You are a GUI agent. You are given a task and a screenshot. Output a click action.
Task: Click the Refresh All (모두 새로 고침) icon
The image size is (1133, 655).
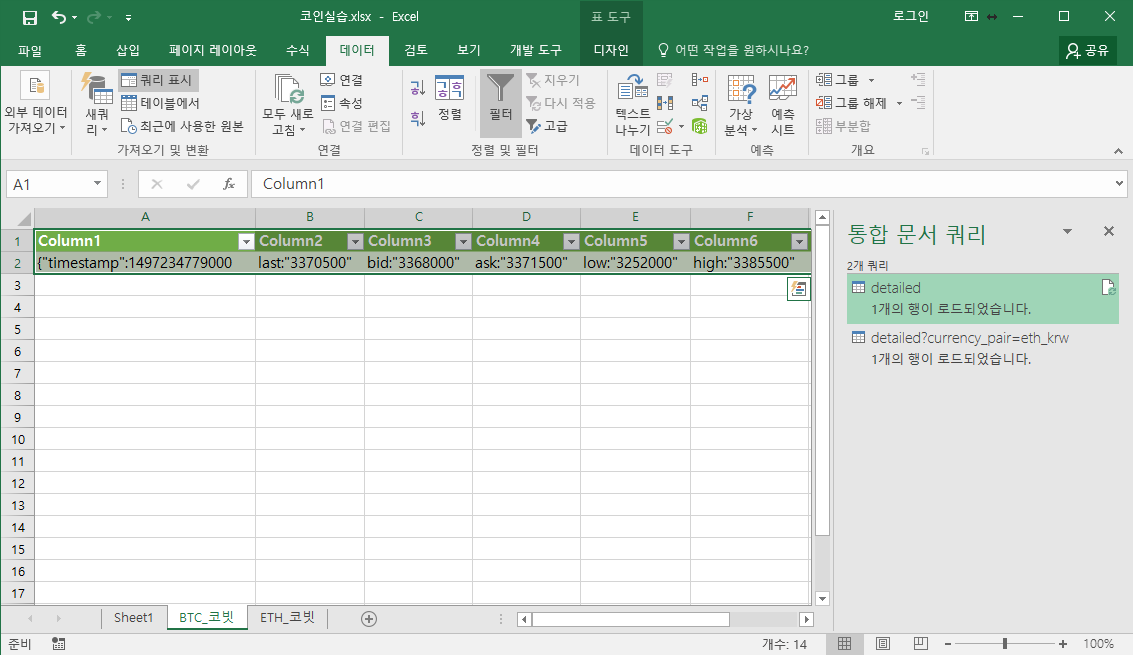[288, 90]
